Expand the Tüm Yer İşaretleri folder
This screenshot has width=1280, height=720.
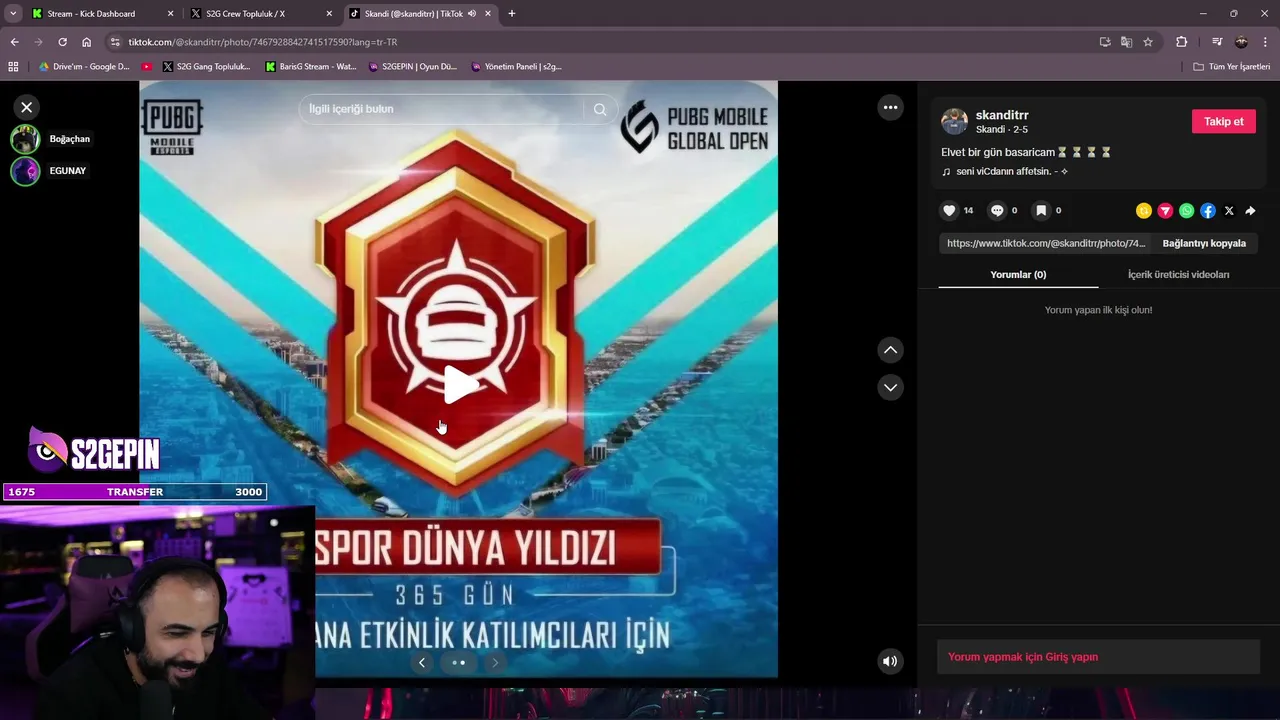click(x=1231, y=67)
